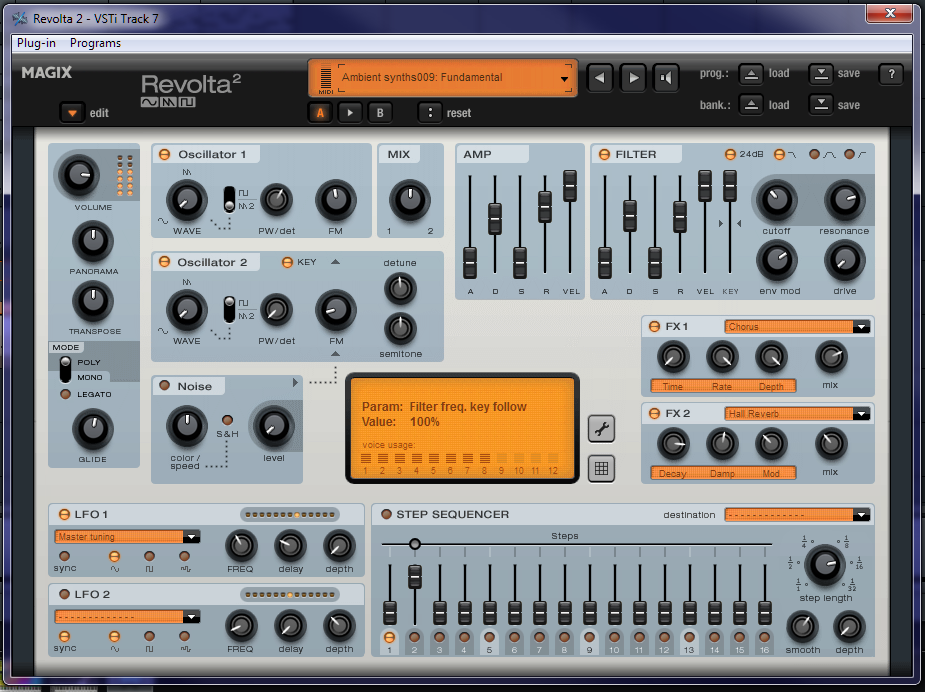This screenshot has width=925, height=692.
Task: Toggle FX 2 on/off
Action: (654, 414)
